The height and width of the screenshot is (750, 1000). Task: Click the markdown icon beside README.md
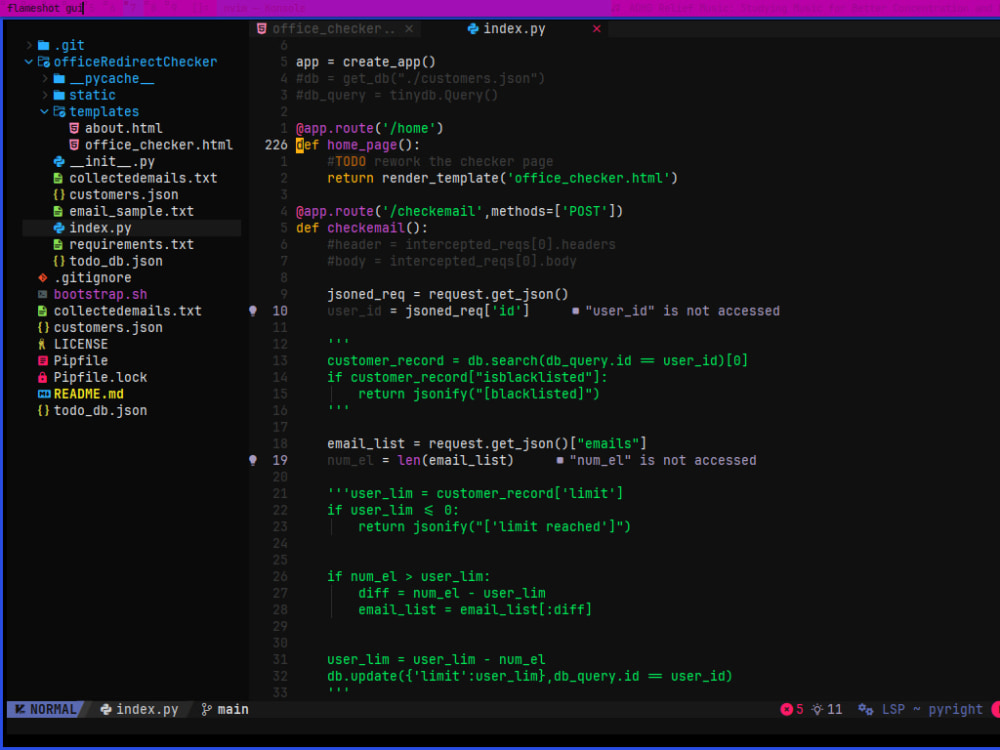click(43, 394)
